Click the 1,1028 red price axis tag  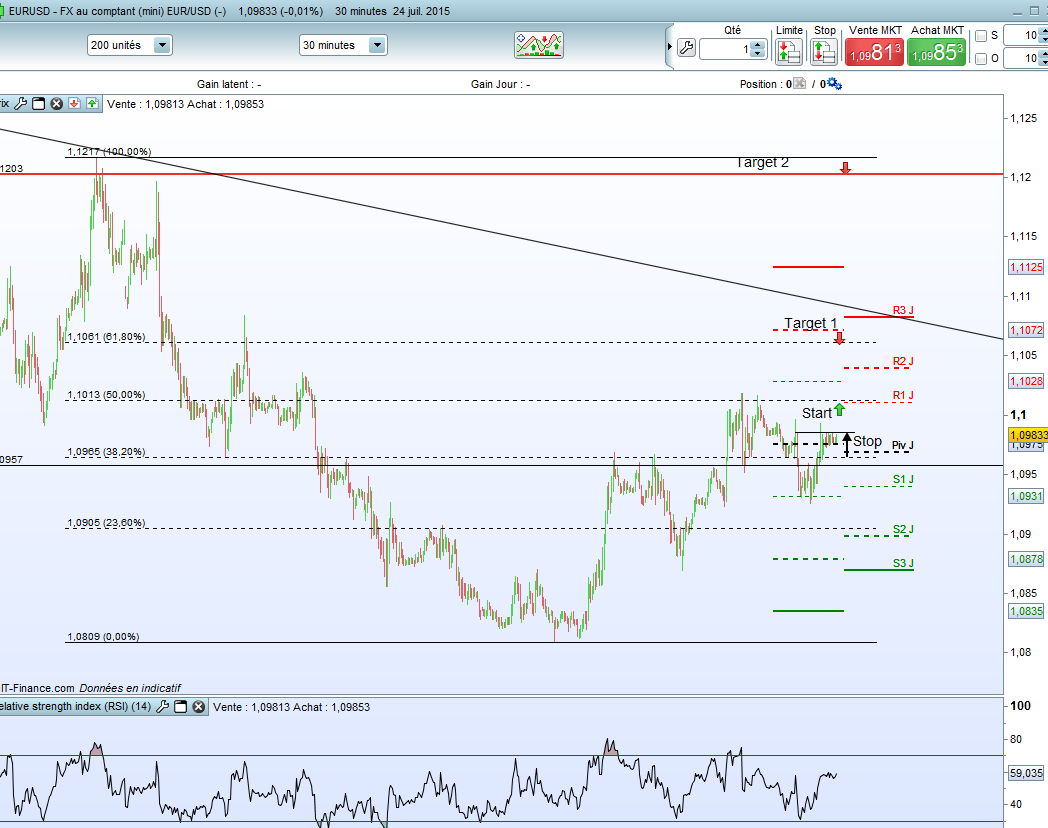coord(1026,381)
